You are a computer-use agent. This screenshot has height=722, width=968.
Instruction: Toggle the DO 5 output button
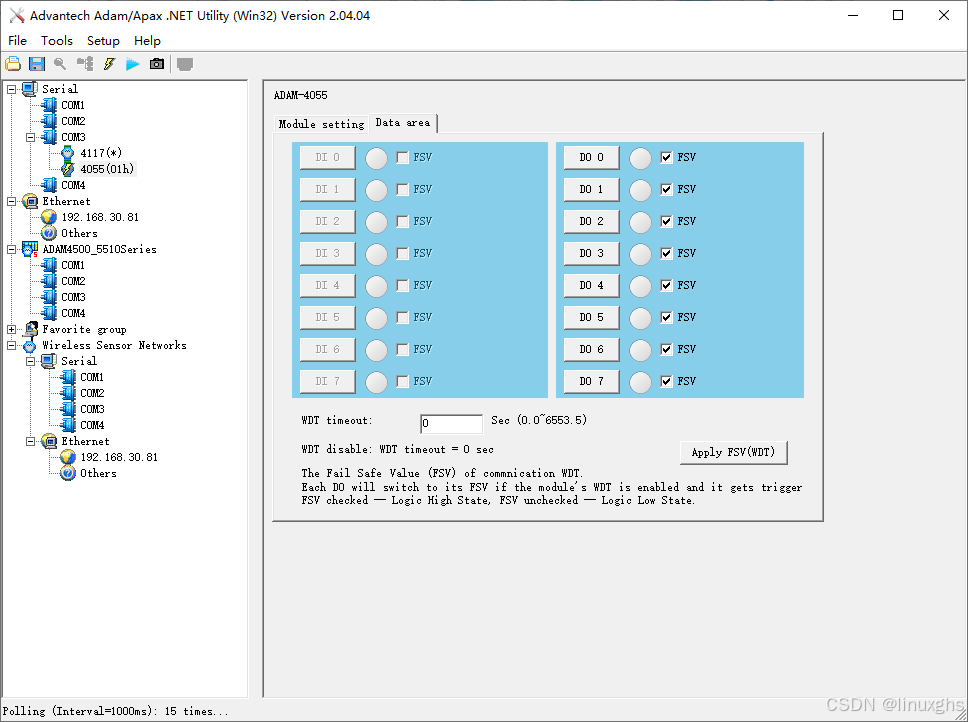tap(591, 317)
